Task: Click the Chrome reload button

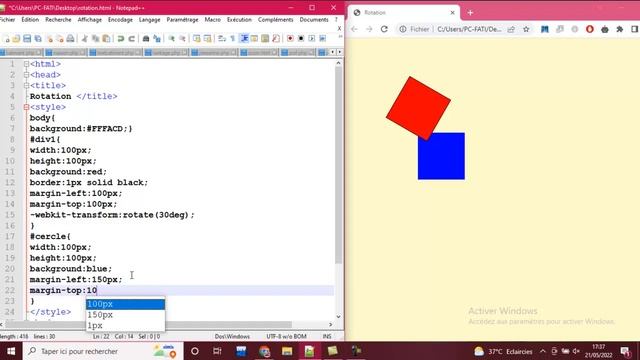Action: click(x=384, y=29)
